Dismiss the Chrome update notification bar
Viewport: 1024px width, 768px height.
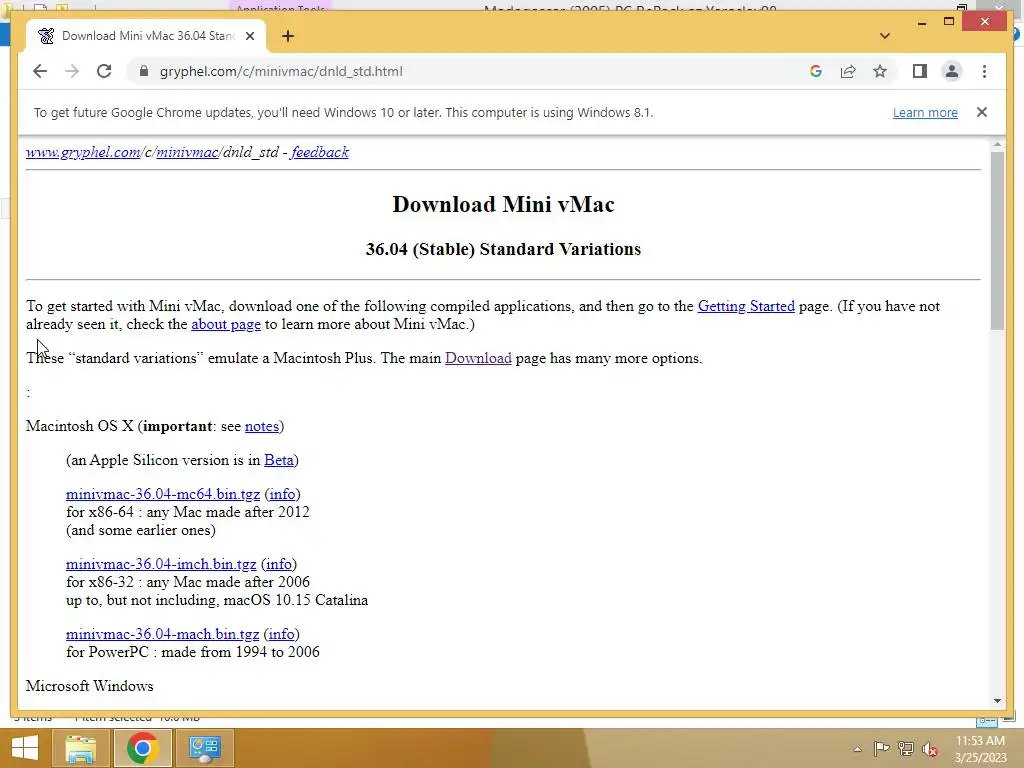pos(982,112)
